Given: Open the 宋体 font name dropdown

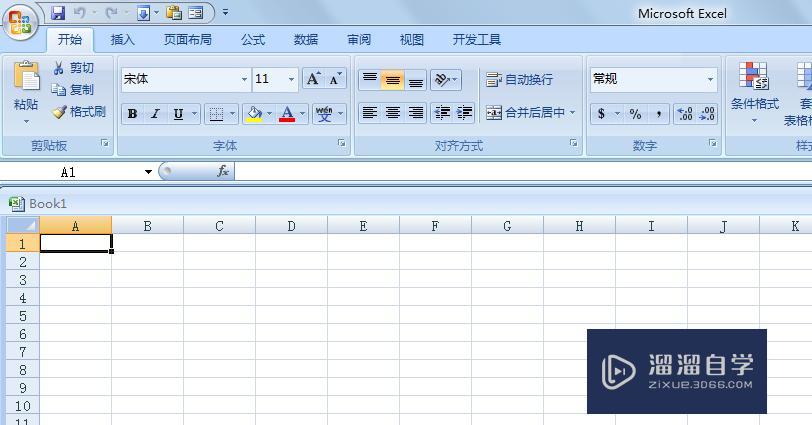Looking at the screenshot, I should [244, 80].
